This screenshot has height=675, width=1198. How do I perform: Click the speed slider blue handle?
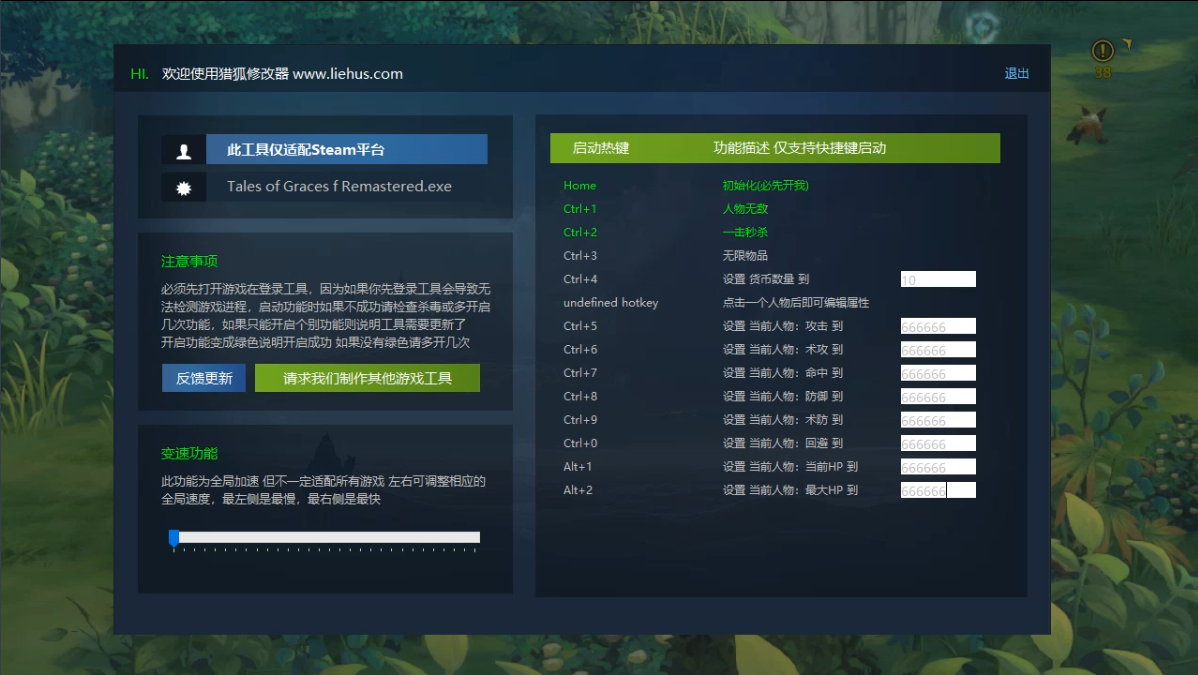pos(173,538)
